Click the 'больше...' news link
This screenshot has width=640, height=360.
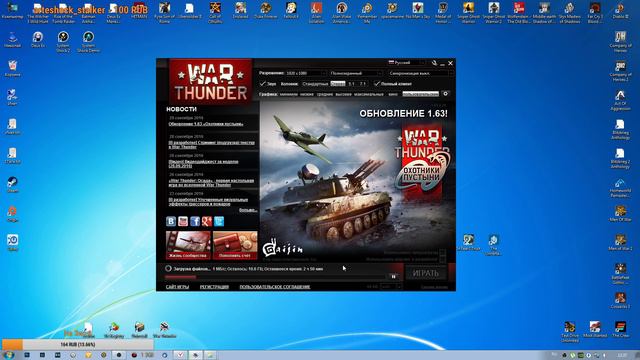click(248, 210)
